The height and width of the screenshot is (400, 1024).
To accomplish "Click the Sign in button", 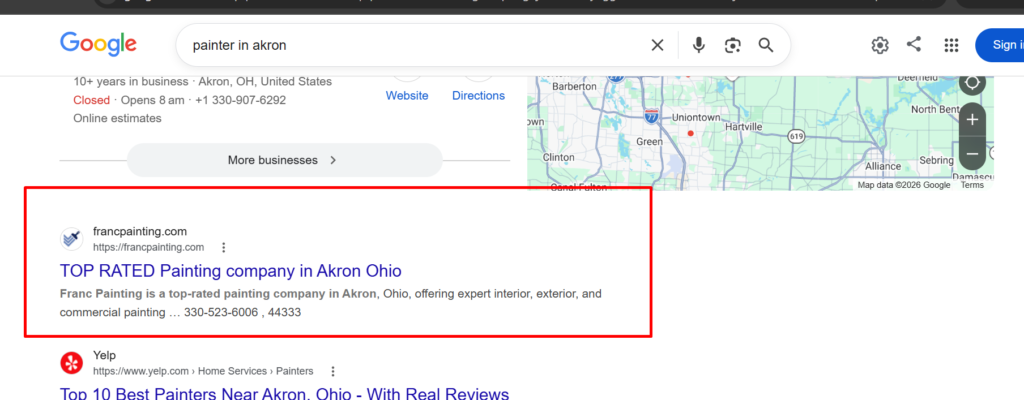I will [1000, 45].
